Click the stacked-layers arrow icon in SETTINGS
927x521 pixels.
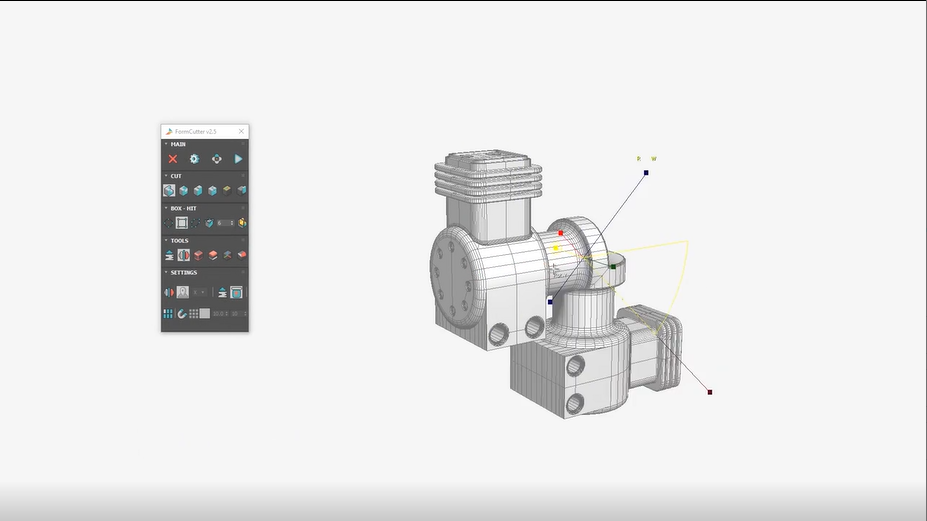pos(222,292)
